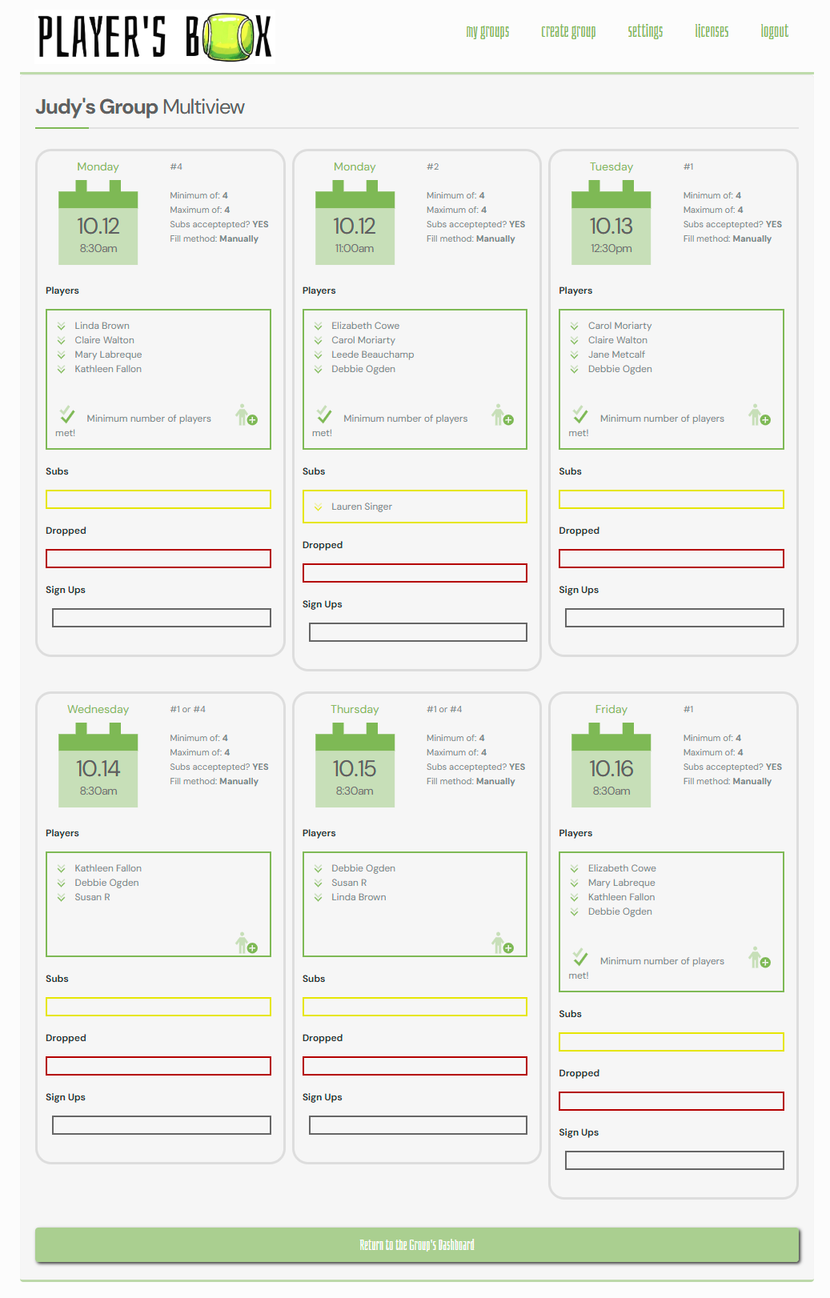Expand Kathleen Fallon chevron in Wednesday card
Image resolution: width=830 pixels, height=1298 pixels.
(x=62, y=869)
